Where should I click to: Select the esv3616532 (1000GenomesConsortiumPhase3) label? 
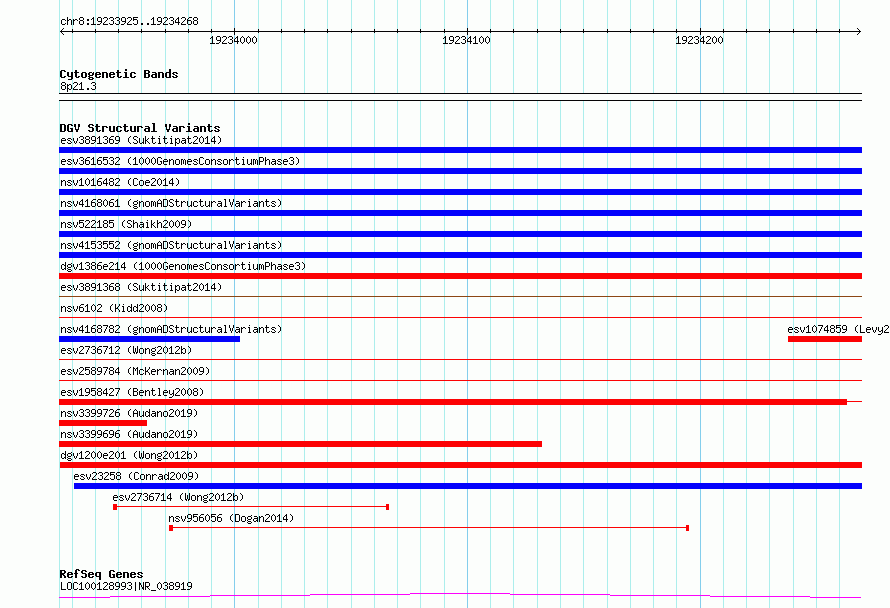pyautogui.click(x=180, y=161)
